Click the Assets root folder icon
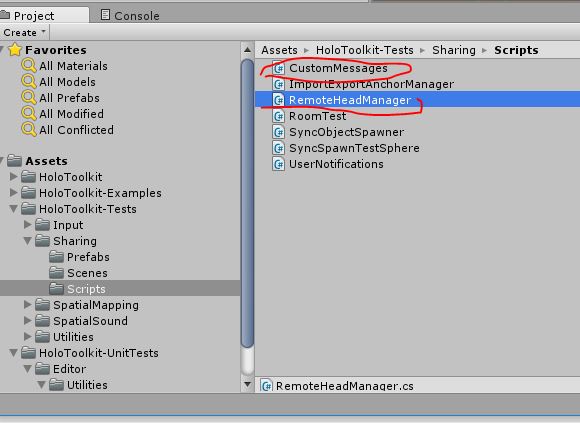Viewport: 580px width, 423px height. pyautogui.click(x=14, y=160)
